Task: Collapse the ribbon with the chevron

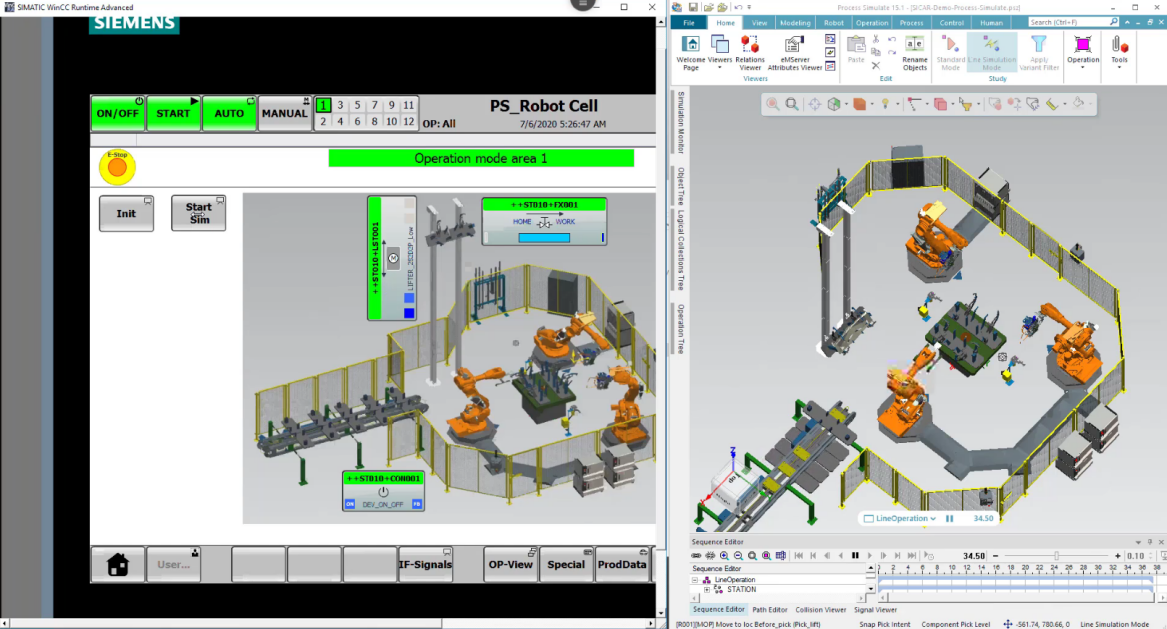Action: pos(1127,22)
